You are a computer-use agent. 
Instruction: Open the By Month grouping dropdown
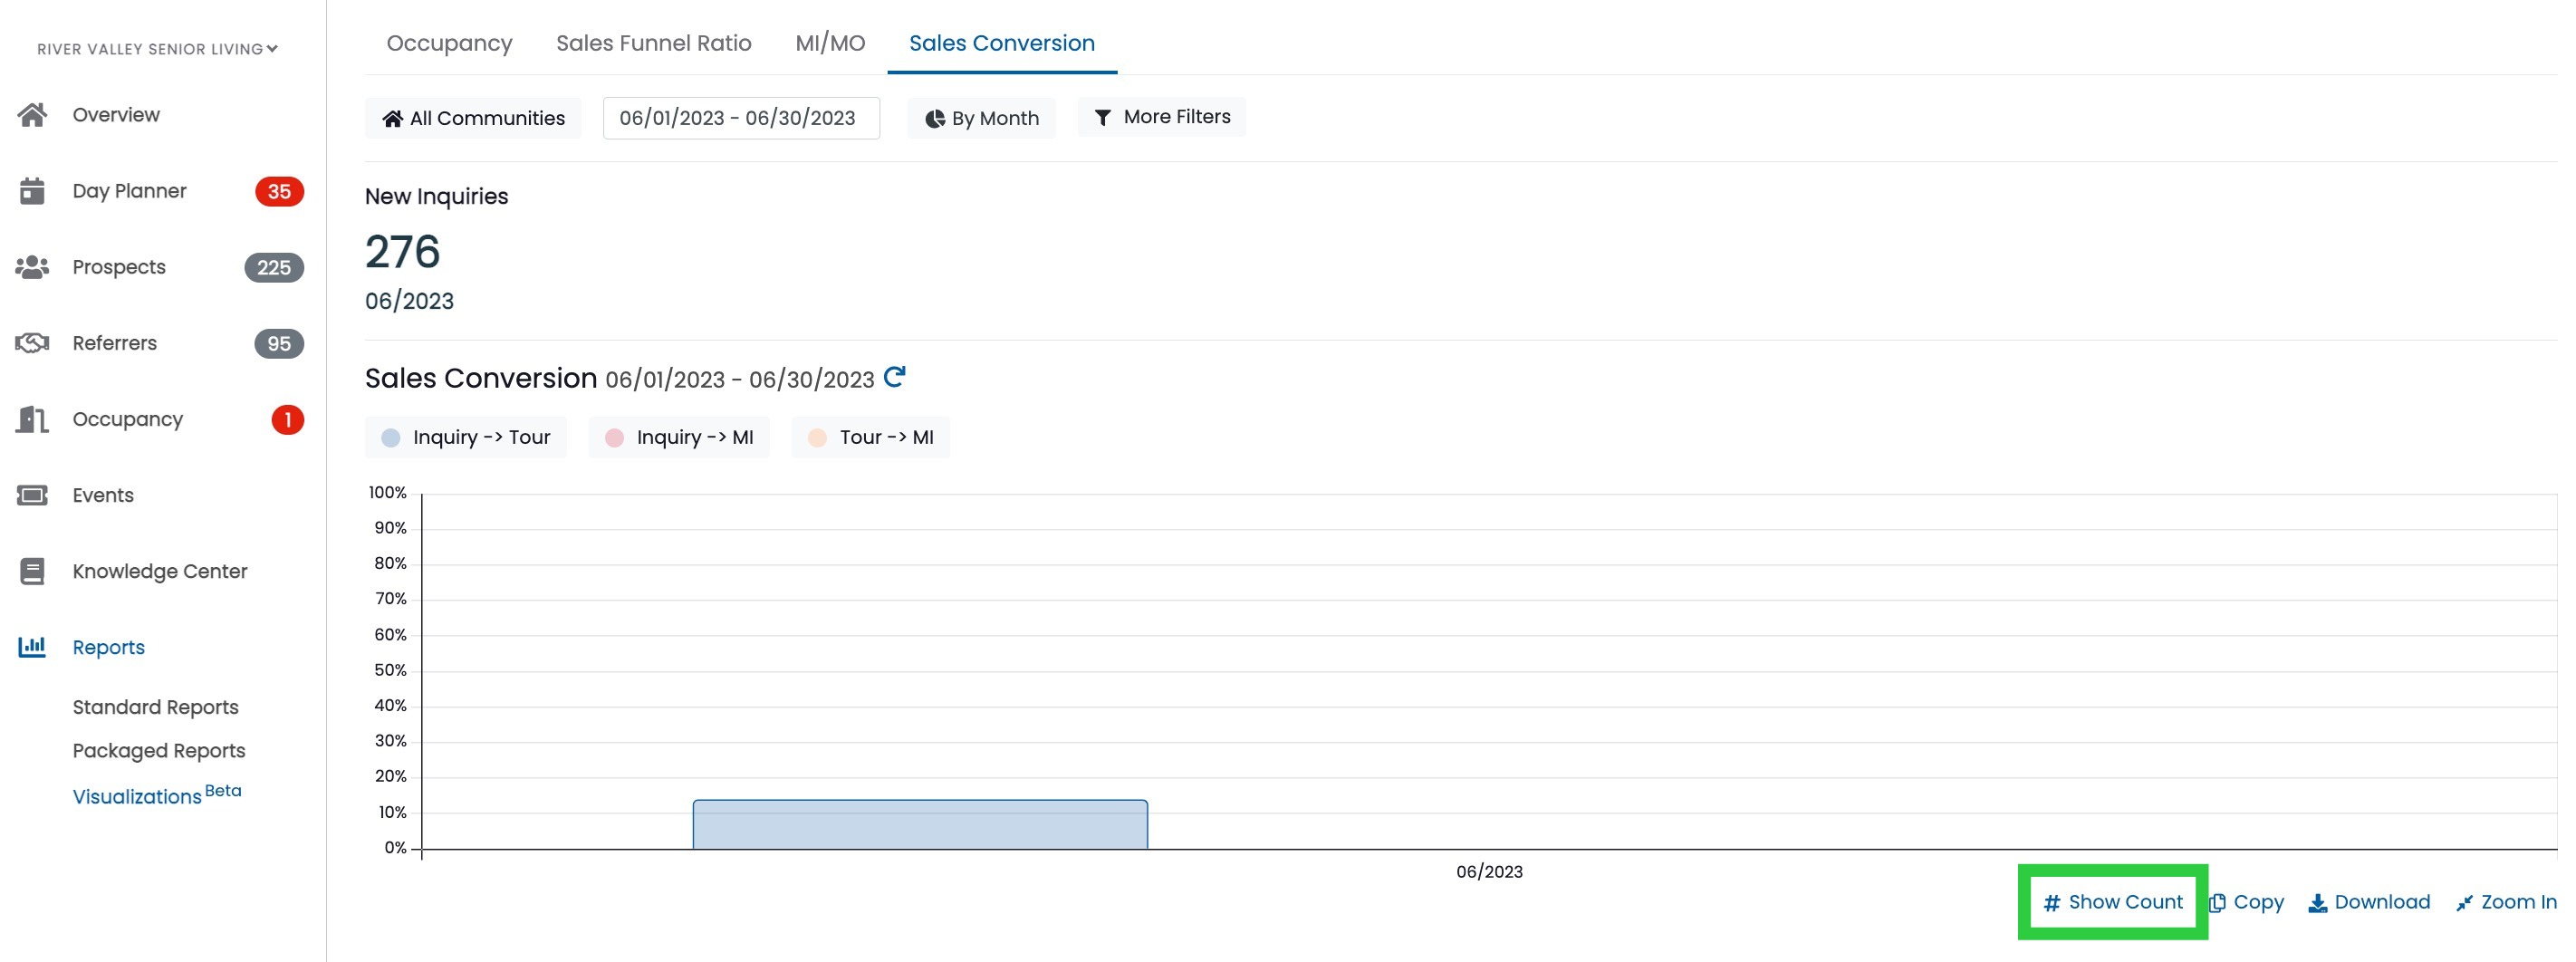click(x=981, y=118)
